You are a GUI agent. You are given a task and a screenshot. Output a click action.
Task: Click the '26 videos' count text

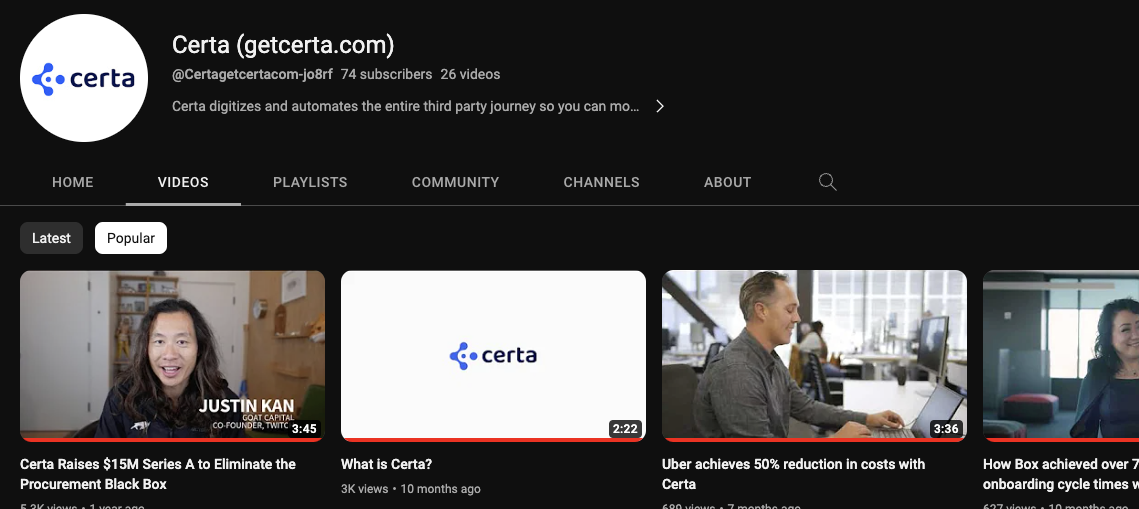coord(470,74)
